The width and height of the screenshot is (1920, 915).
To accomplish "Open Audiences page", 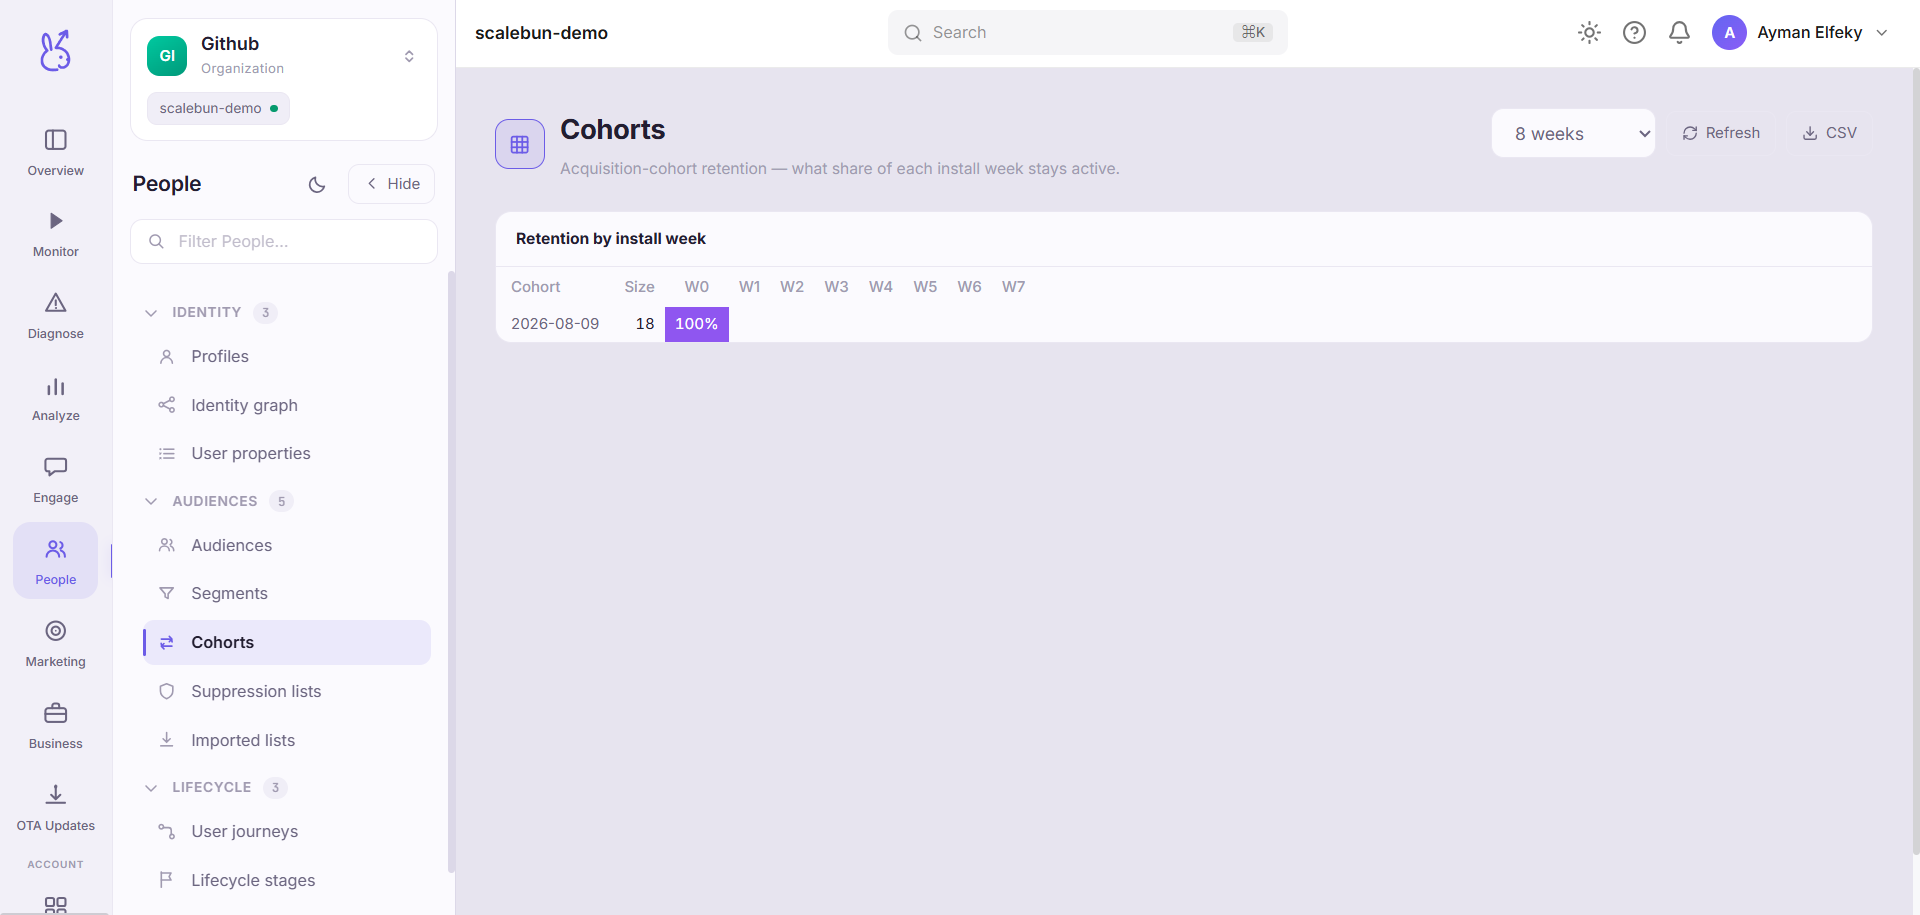I will click(287, 545).
